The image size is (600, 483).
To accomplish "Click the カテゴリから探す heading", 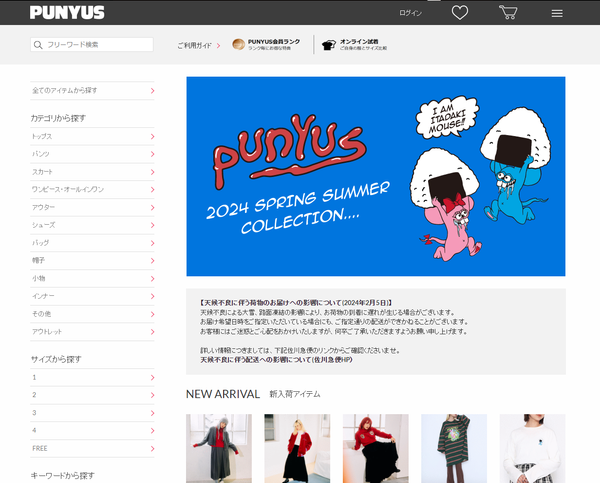I will click(x=58, y=118).
